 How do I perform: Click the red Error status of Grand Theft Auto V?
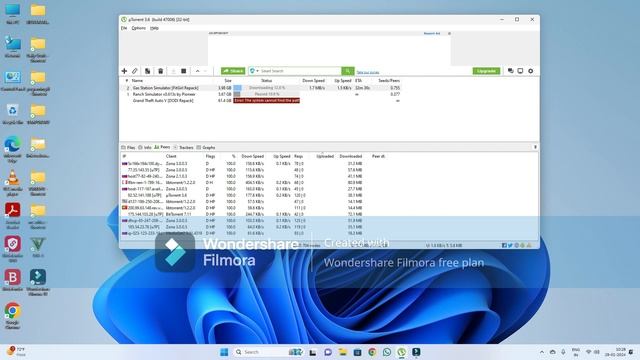266,100
